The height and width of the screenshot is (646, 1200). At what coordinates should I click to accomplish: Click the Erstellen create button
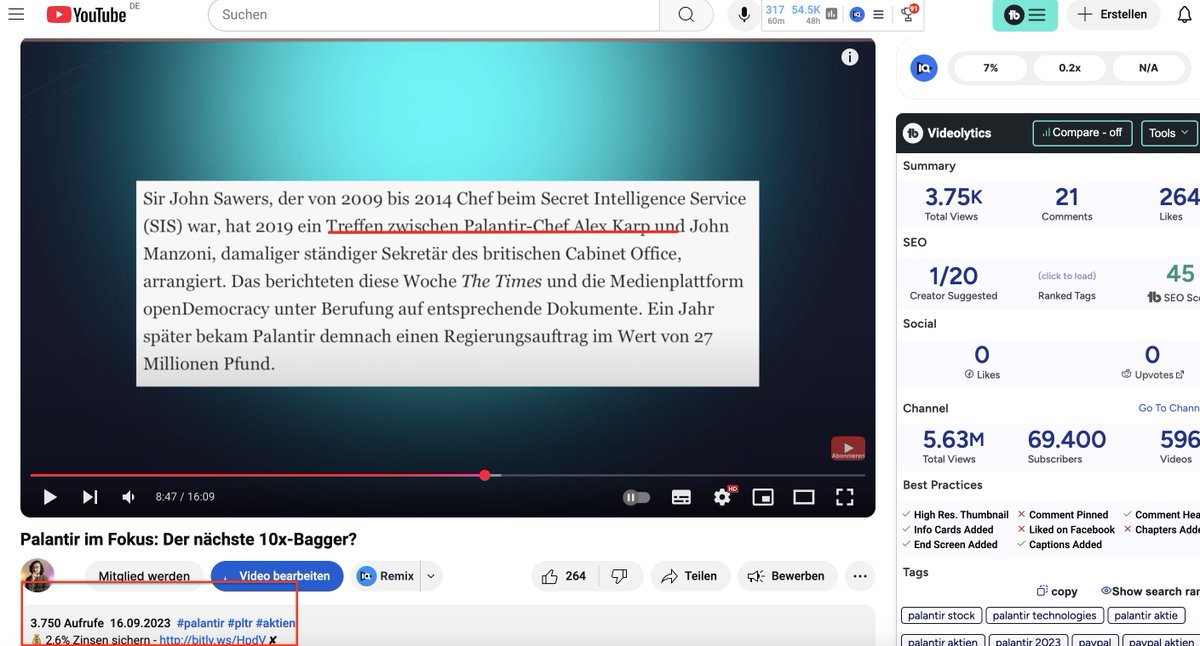pos(1114,15)
